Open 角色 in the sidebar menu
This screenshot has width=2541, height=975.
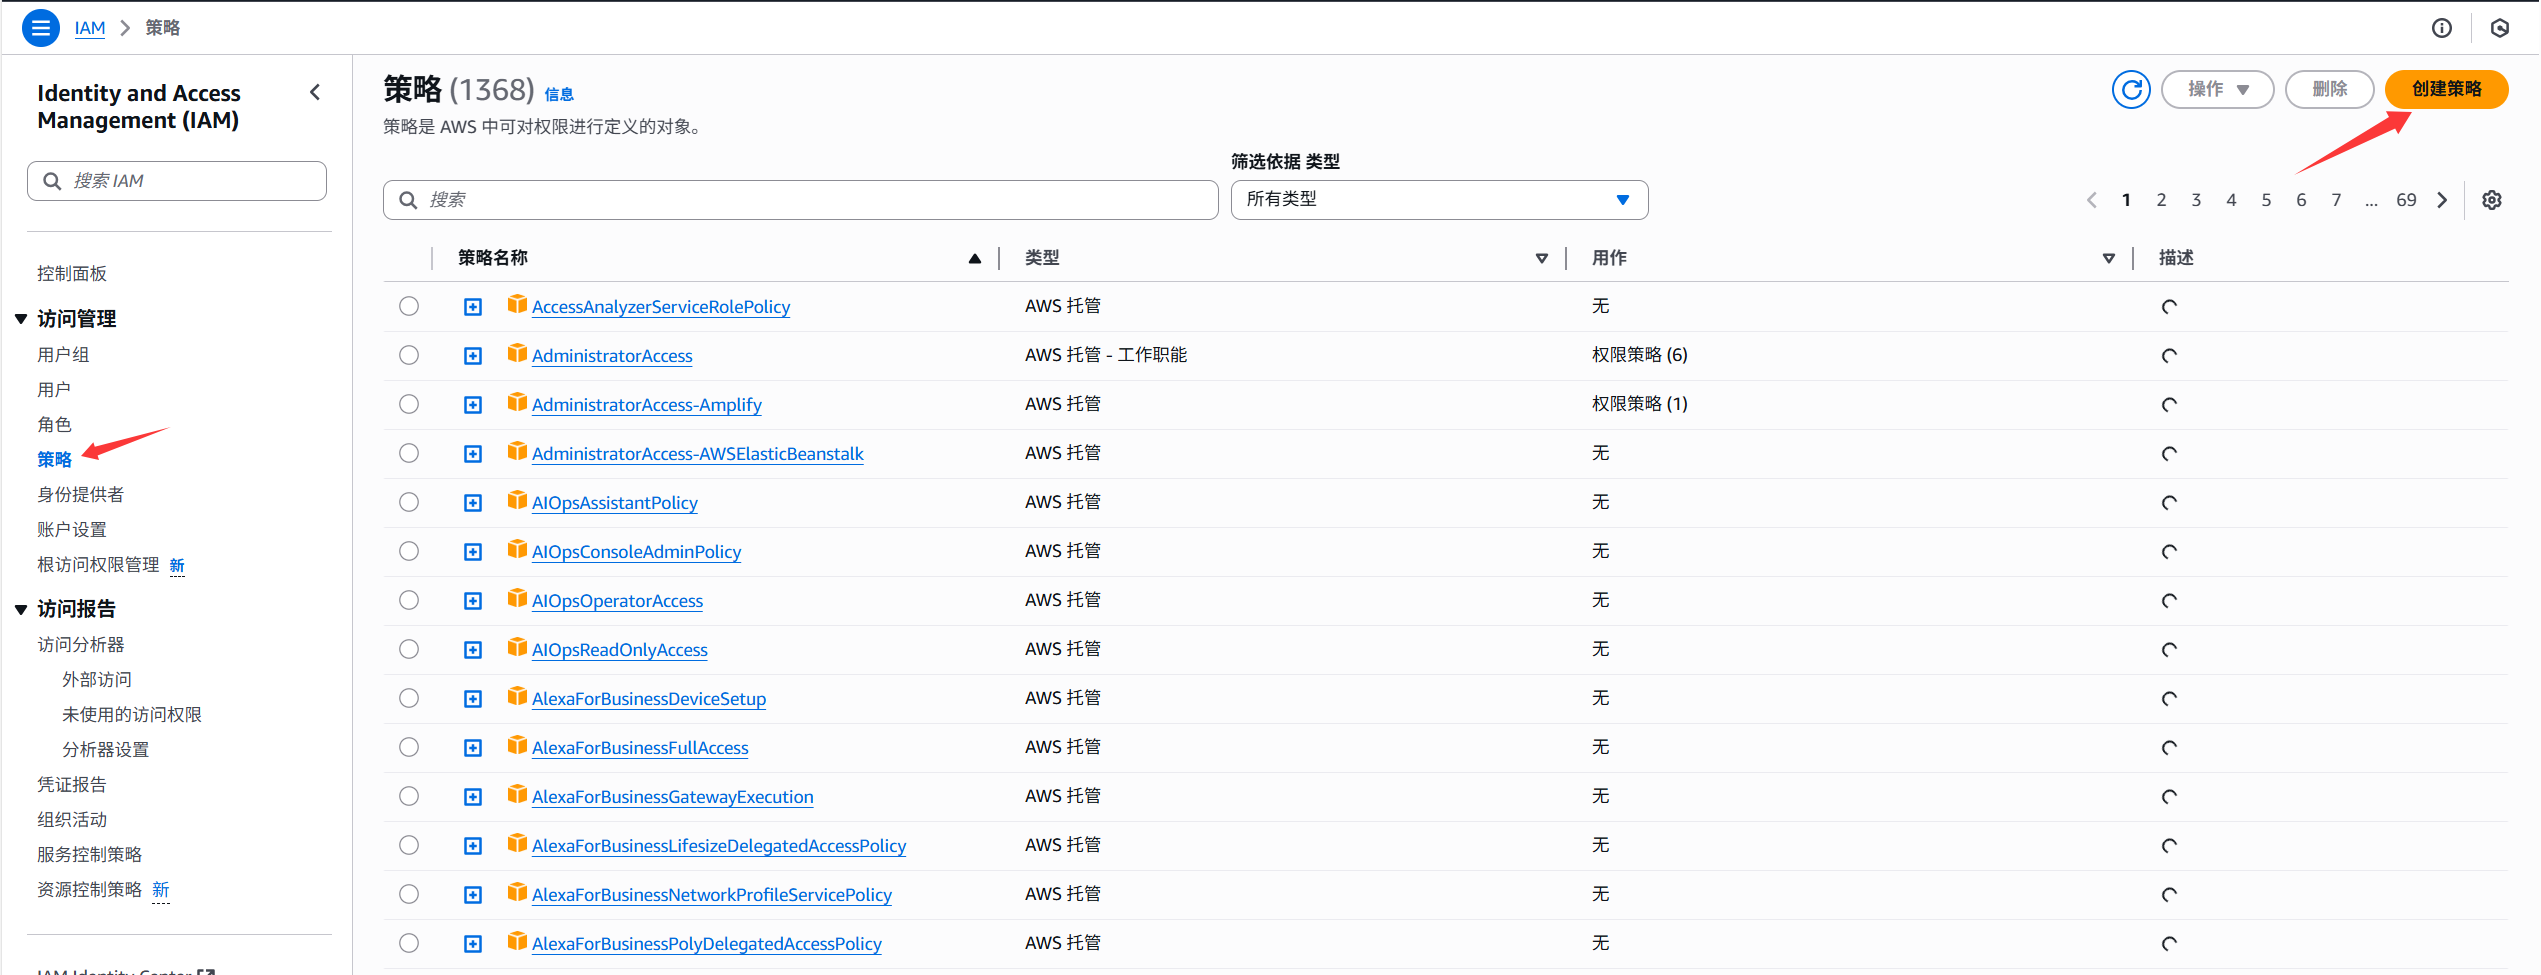(x=55, y=425)
